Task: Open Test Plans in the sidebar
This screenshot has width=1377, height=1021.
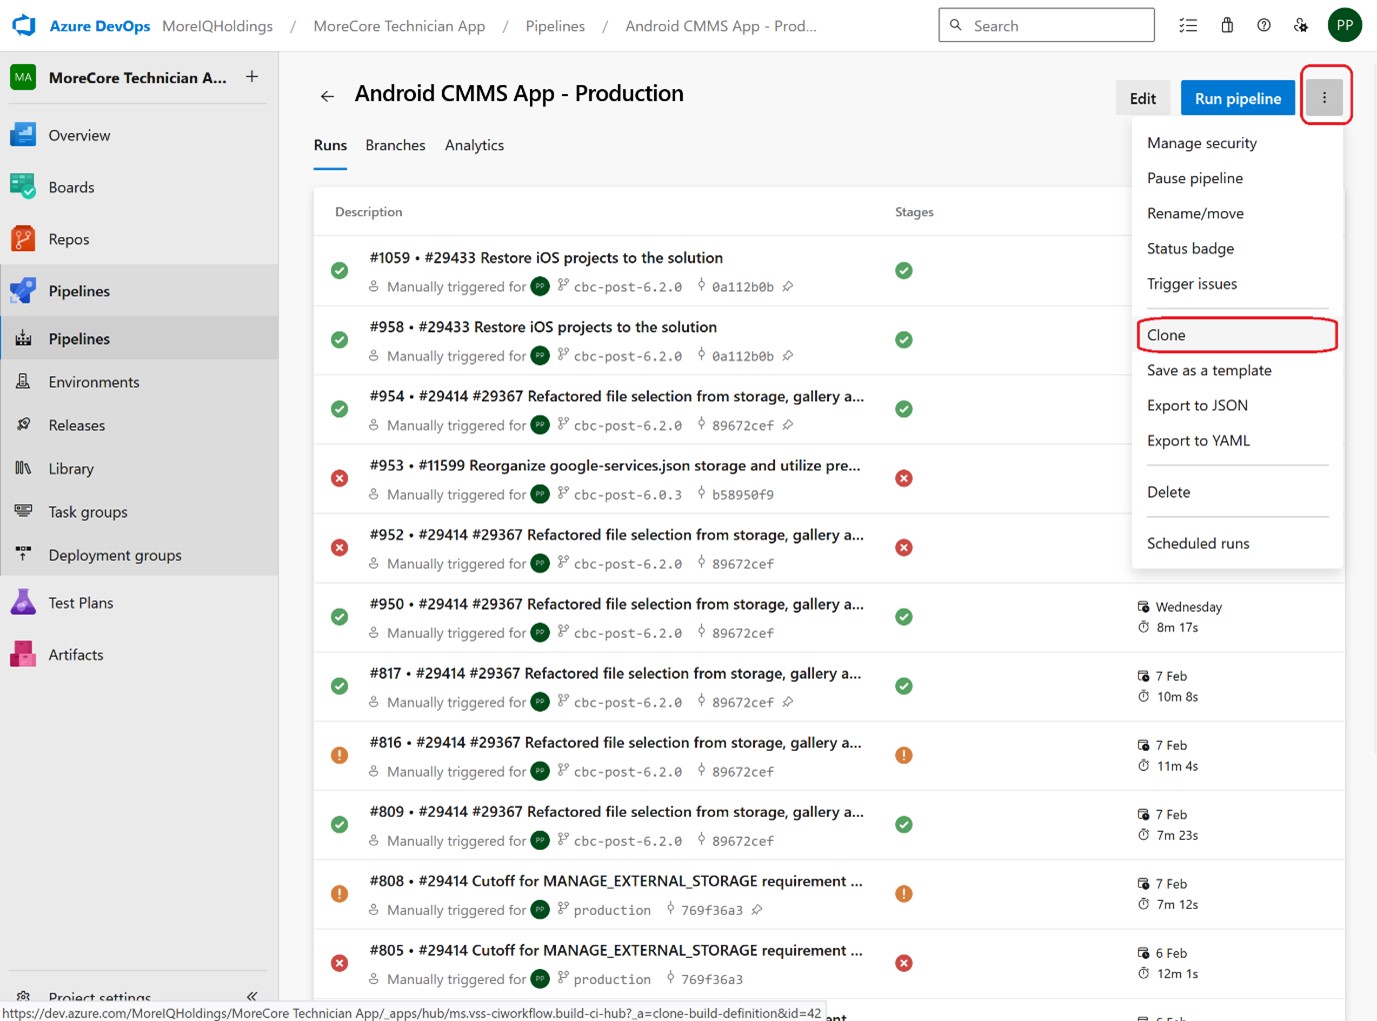Action: pos(80,603)
